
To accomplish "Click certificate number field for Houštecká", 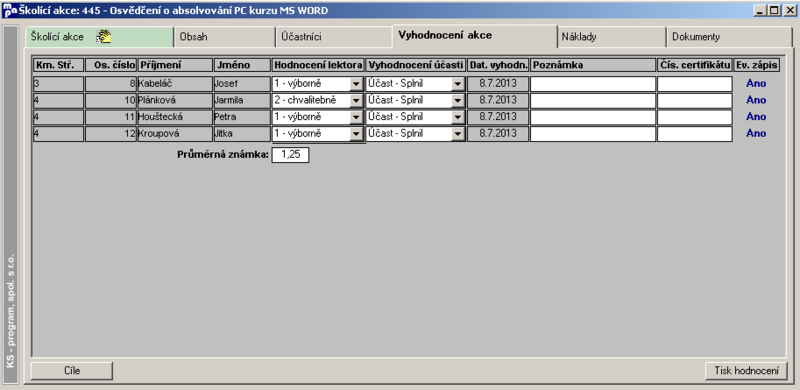I will coord(694,117).
